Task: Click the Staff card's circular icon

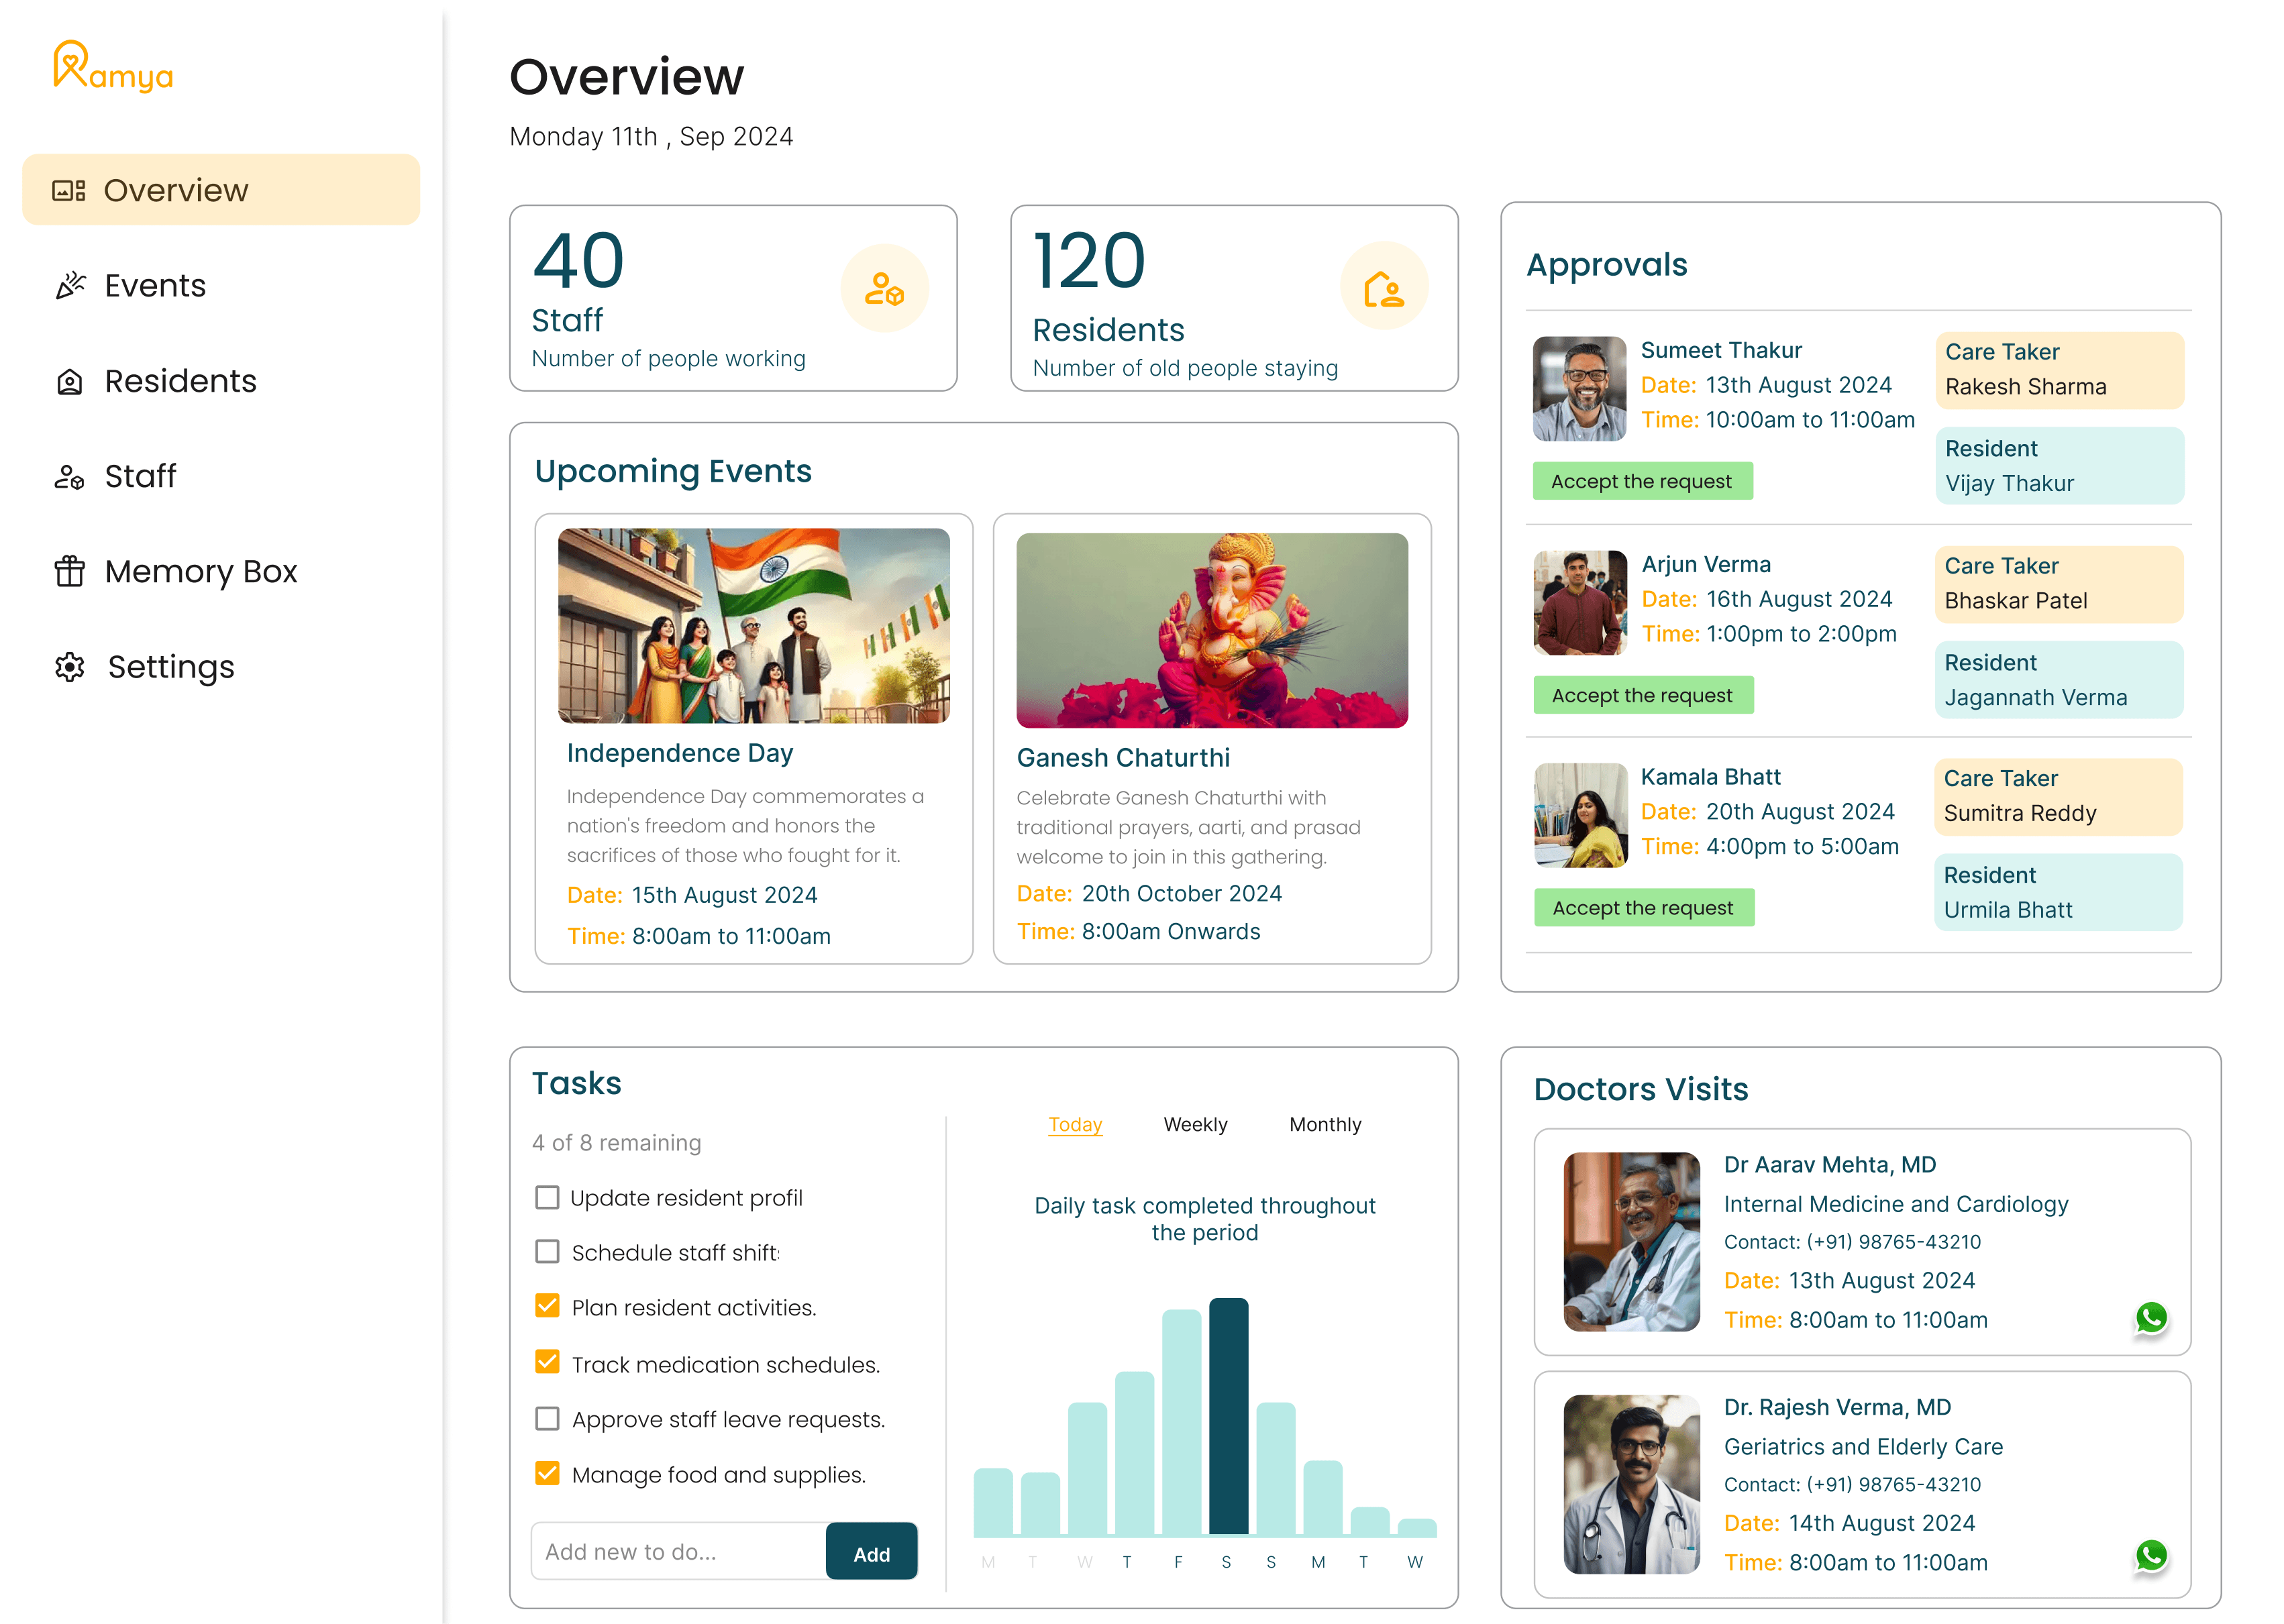Action: [884, 289]
